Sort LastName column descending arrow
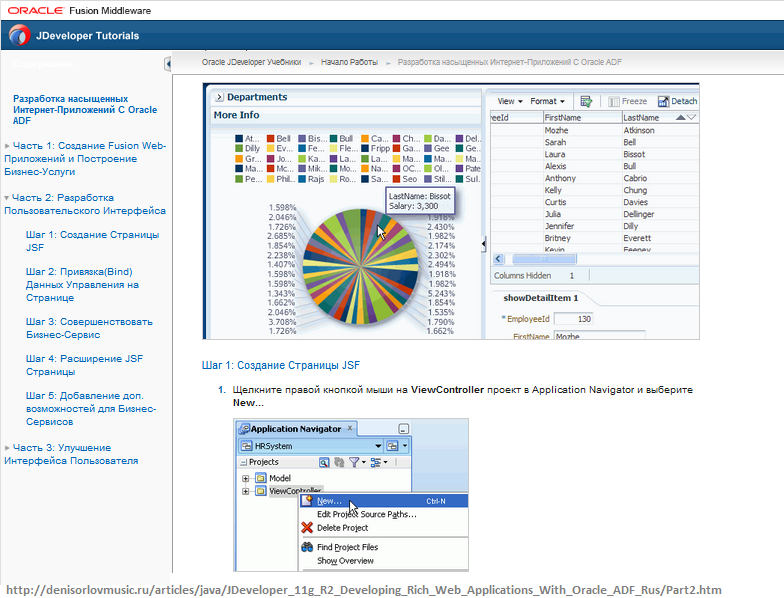 (x=692, y=118)
